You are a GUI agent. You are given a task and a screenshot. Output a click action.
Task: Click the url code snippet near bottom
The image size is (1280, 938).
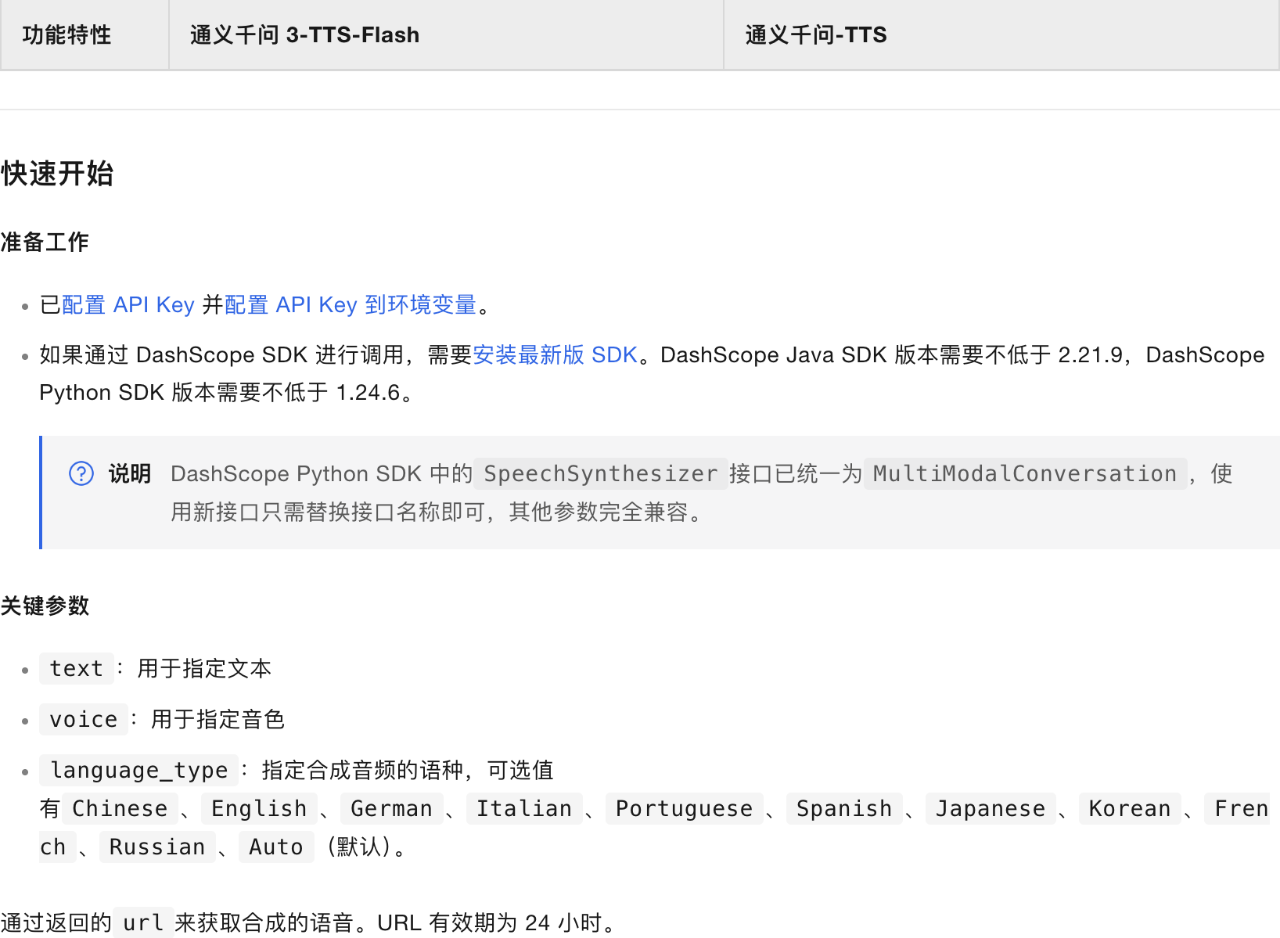click(x=142, y=923)
